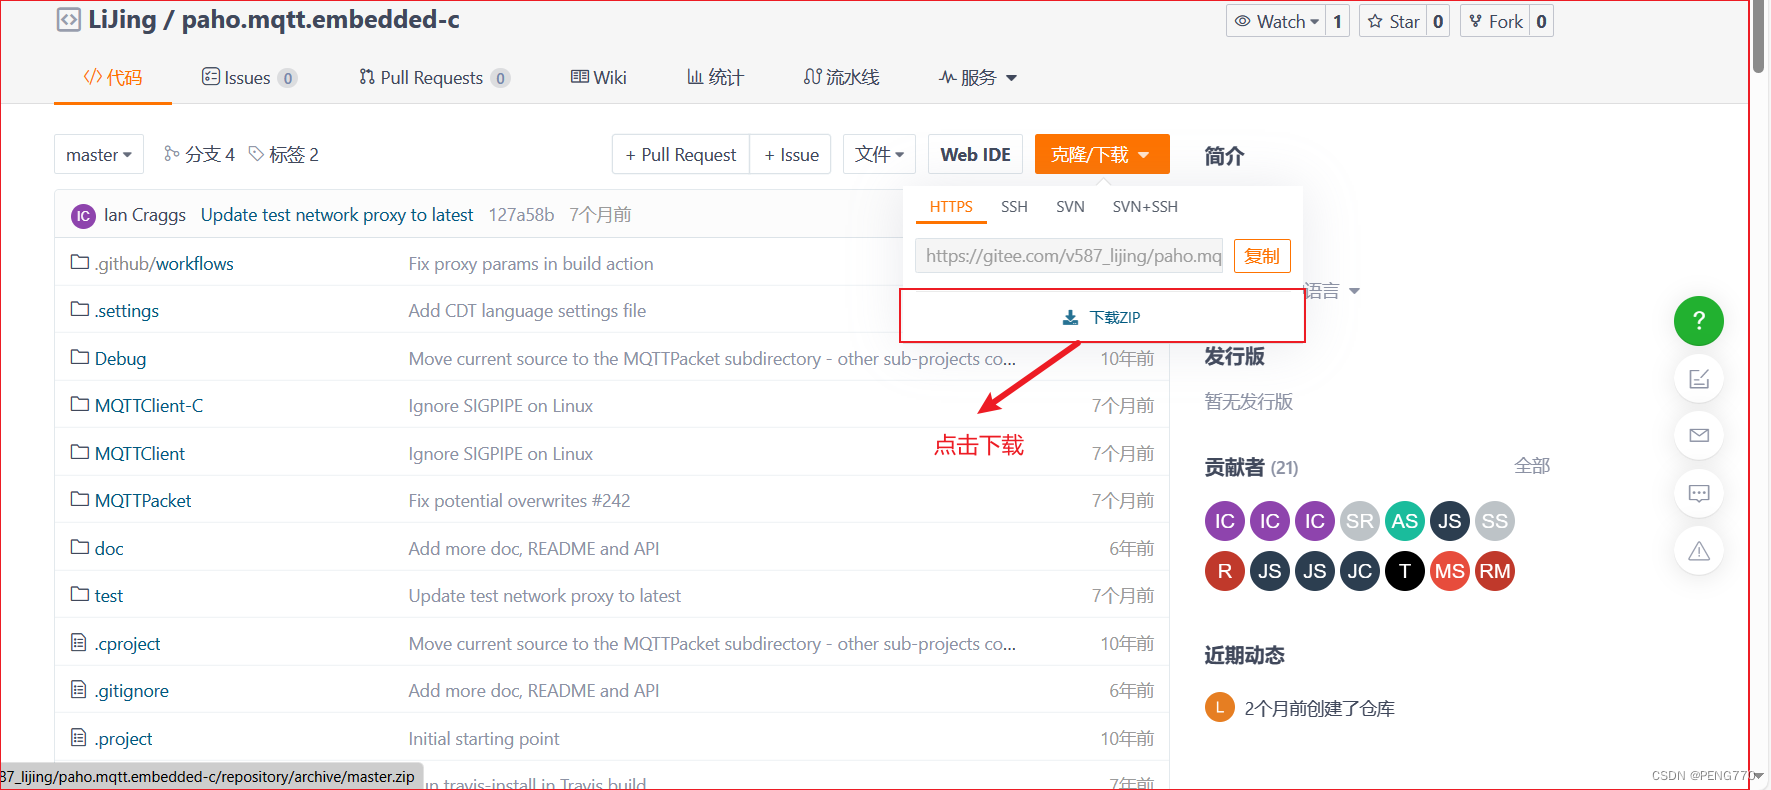Open 'Update test network proxy to latest' commit header link
The height and width of the screenshot is (790, 1771).
pyautogui.click(x=337, y=215)
